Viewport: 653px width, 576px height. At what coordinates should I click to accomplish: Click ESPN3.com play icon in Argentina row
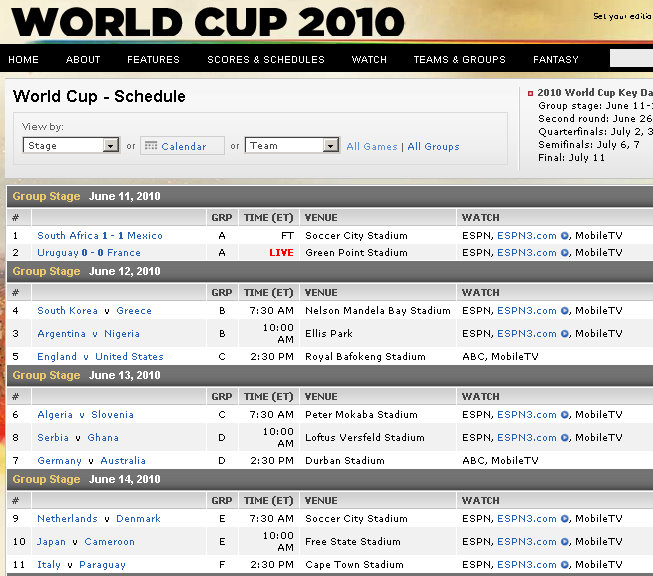point(564,334)
